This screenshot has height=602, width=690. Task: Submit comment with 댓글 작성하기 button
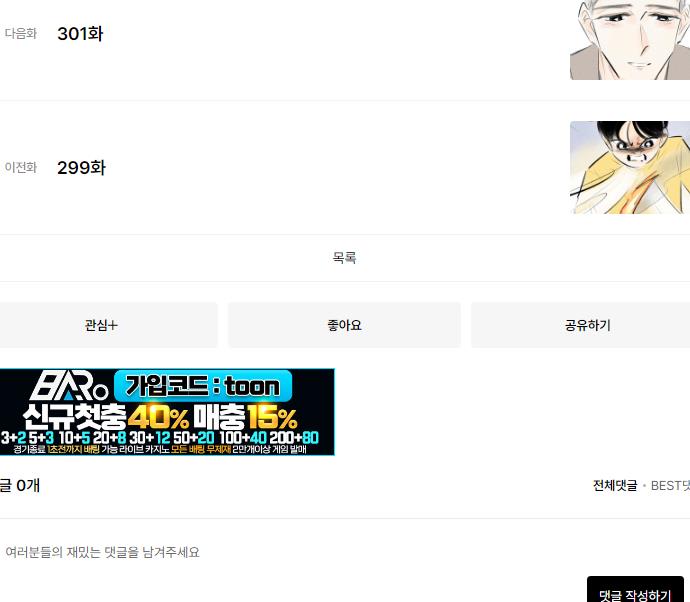coord(635,592)
